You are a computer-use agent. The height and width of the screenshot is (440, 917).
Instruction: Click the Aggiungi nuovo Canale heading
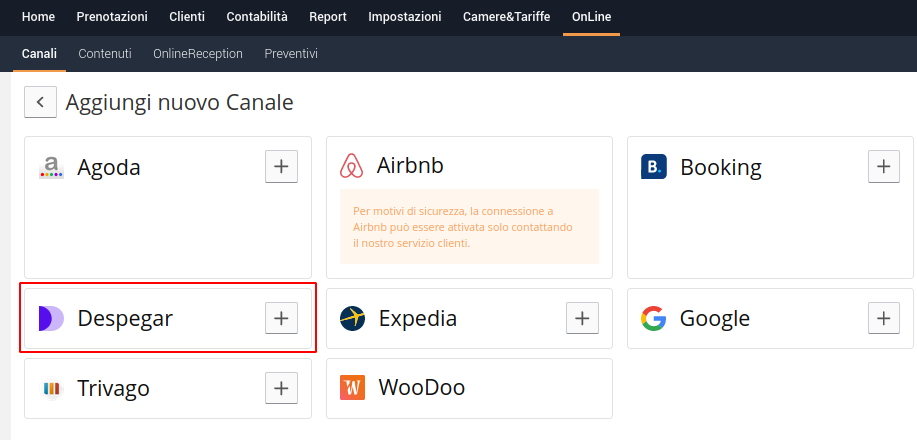tap(180, 102)
